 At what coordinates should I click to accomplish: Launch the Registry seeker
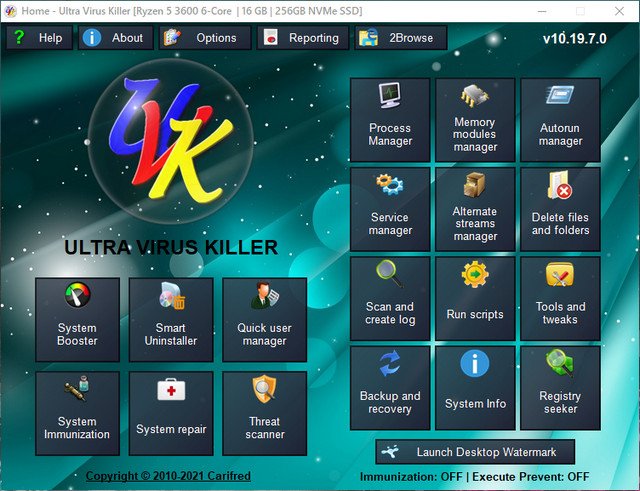pos(560,387)
